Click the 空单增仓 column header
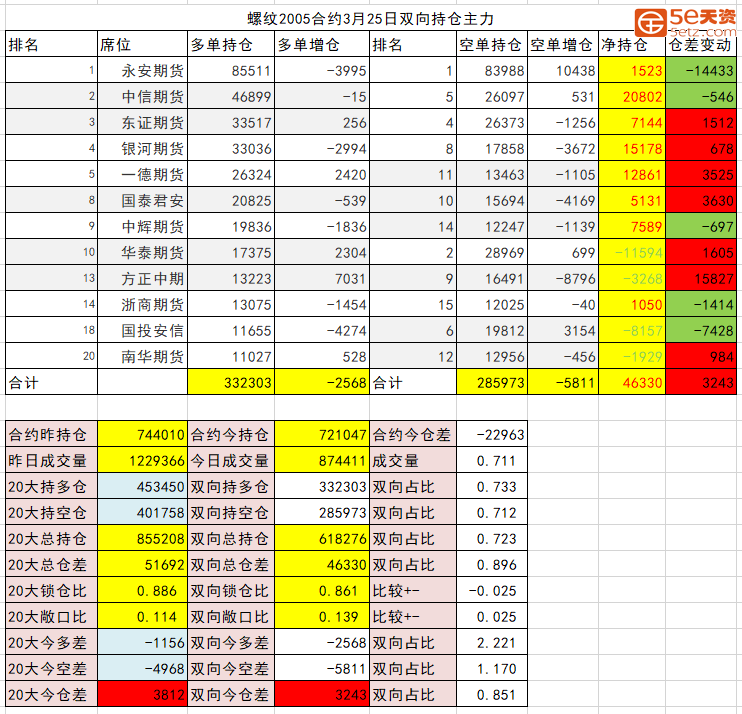Image resolution: width=742 pixels, height=714 pixels. [562, 45]
